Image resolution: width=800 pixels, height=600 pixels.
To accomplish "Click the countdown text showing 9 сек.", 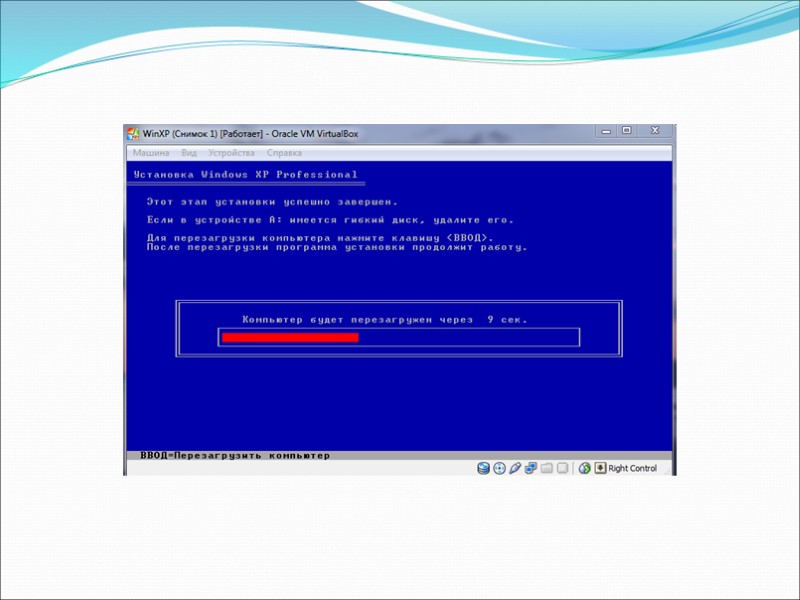I will coord(385,320).
